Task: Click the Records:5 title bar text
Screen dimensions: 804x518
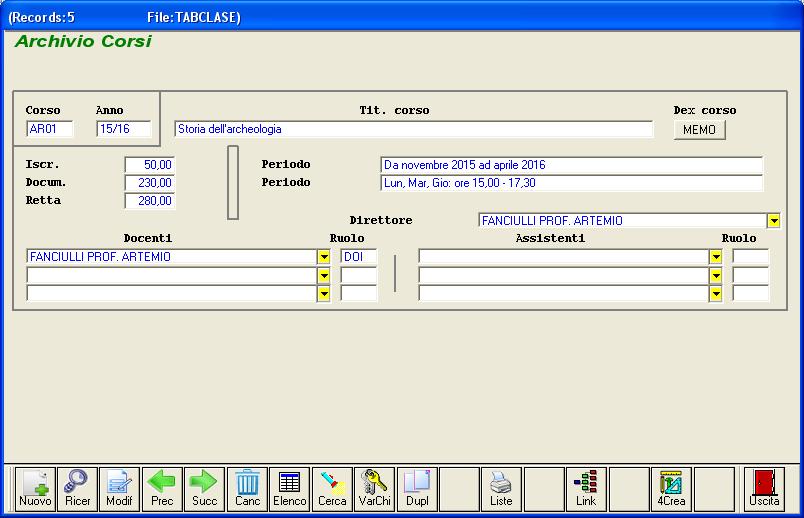Action: pos(42,17)
